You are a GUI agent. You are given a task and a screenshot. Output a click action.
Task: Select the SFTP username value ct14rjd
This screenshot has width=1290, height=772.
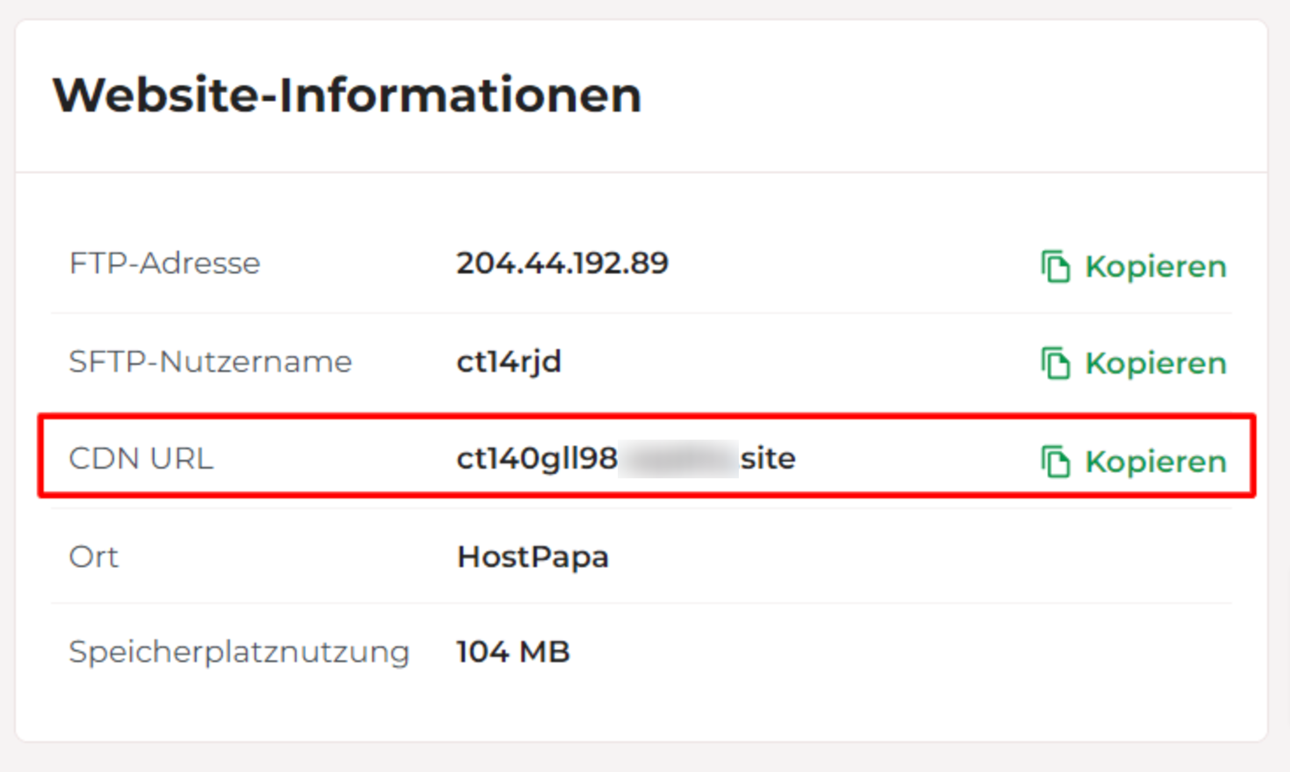(509, 361)
